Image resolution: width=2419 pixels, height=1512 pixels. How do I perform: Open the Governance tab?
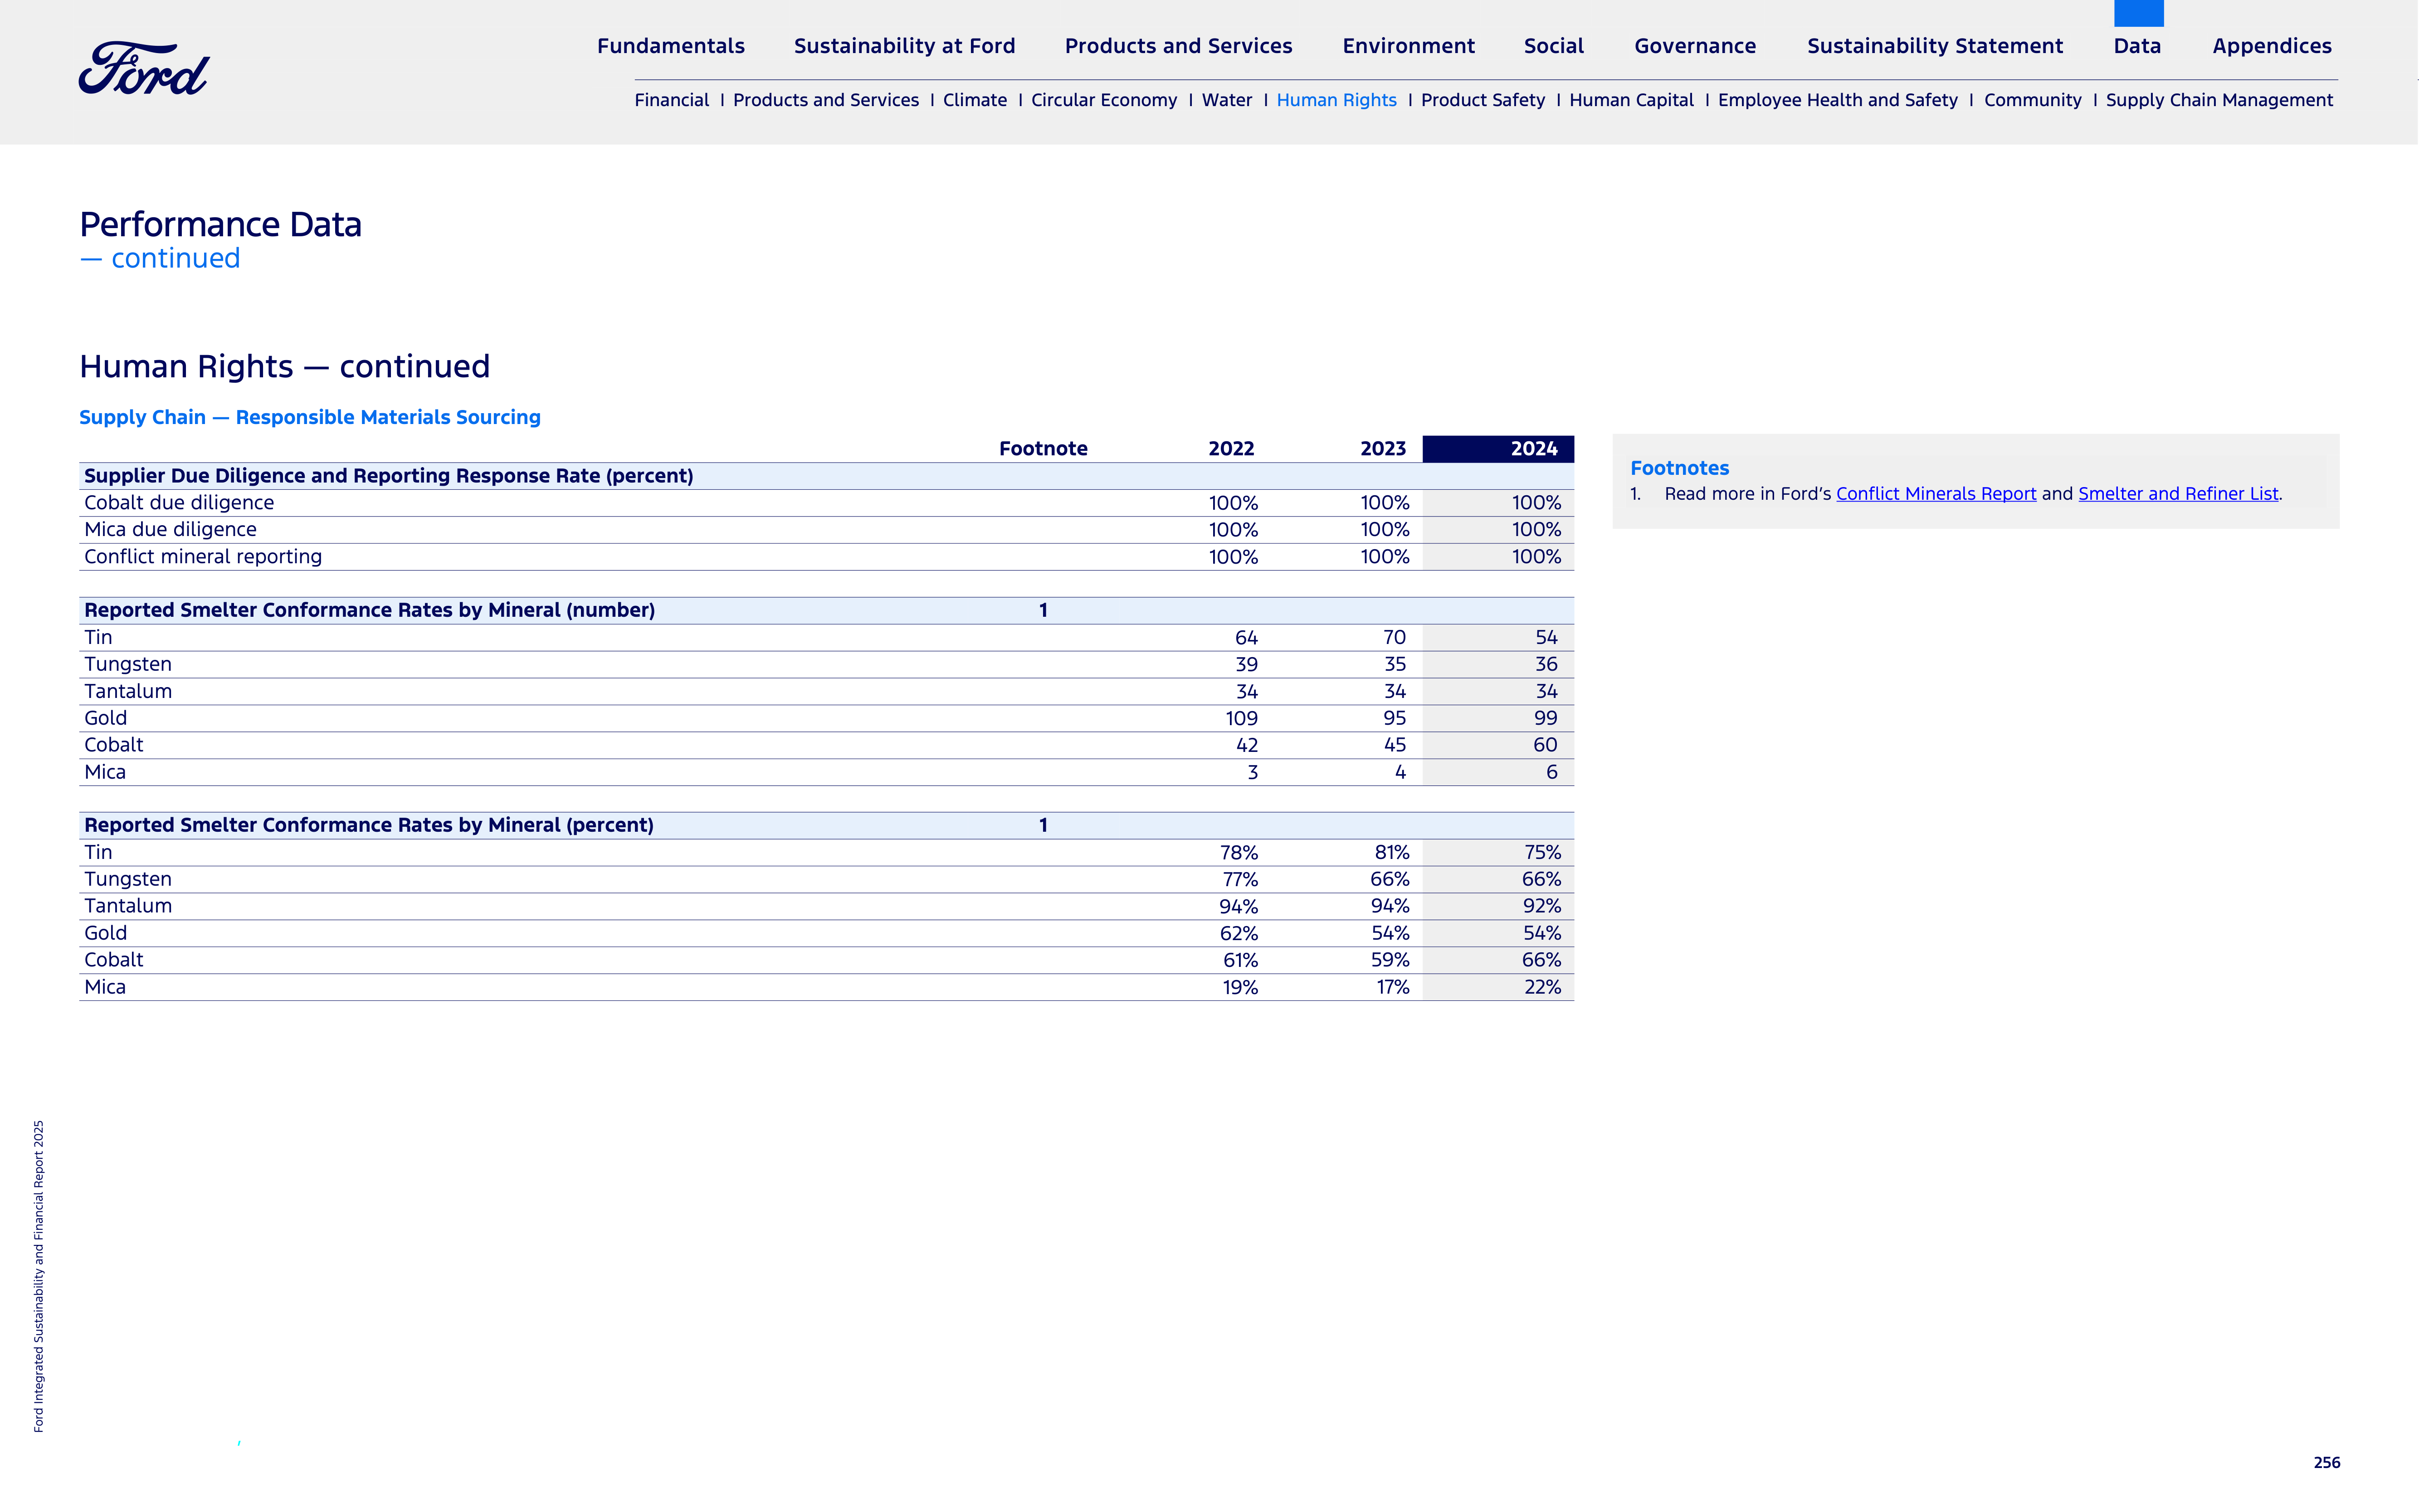(x=1695, y=46)
